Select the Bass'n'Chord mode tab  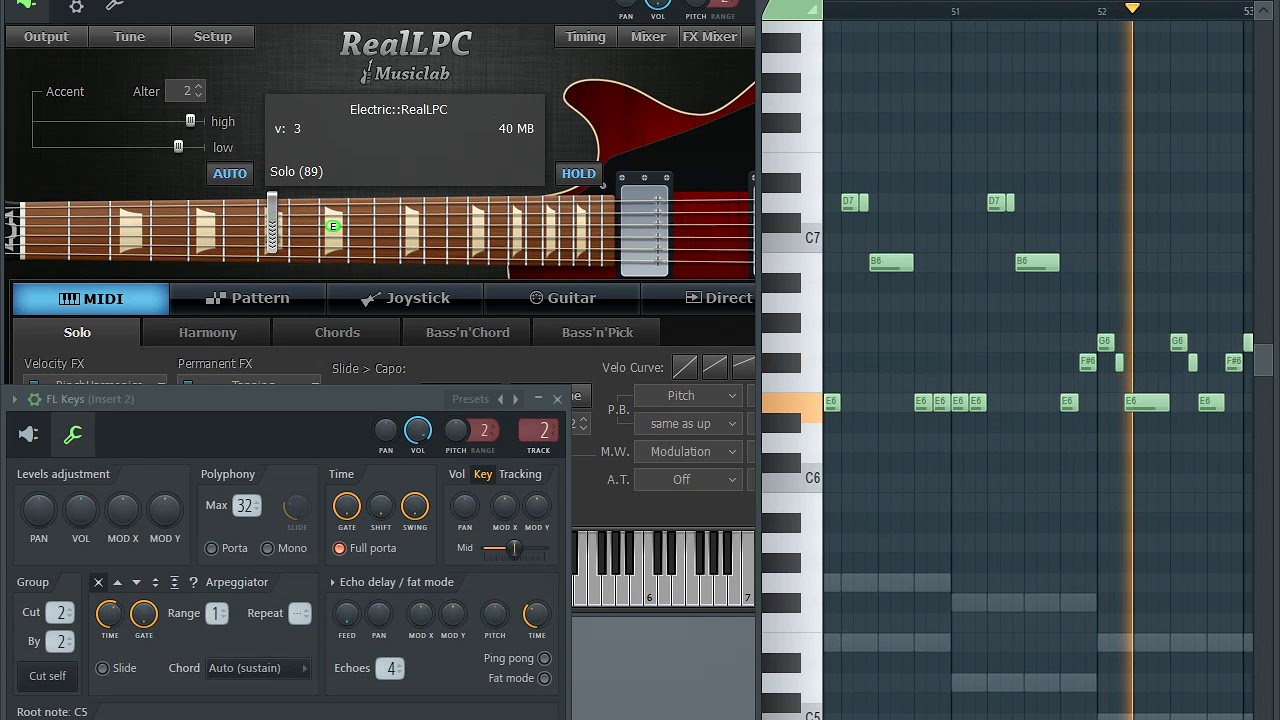[x=467, y=333]
